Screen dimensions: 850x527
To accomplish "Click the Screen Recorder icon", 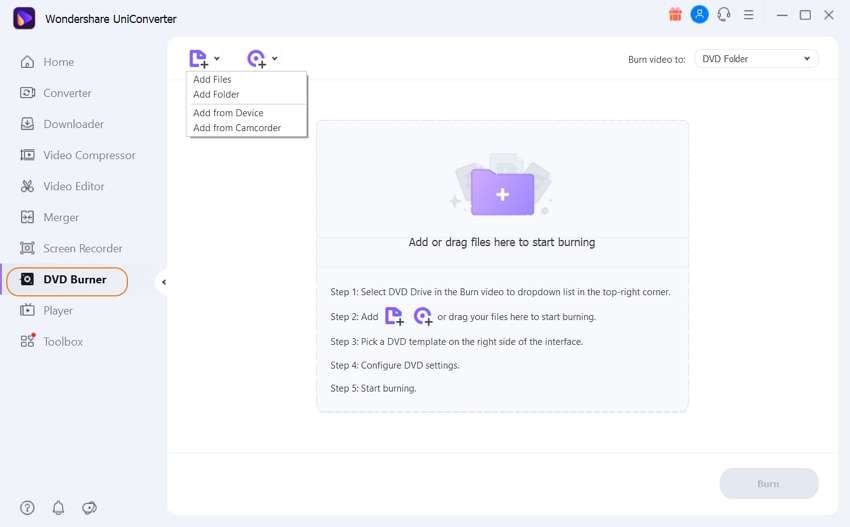I will pyautogui.click(x=27, y=248).
